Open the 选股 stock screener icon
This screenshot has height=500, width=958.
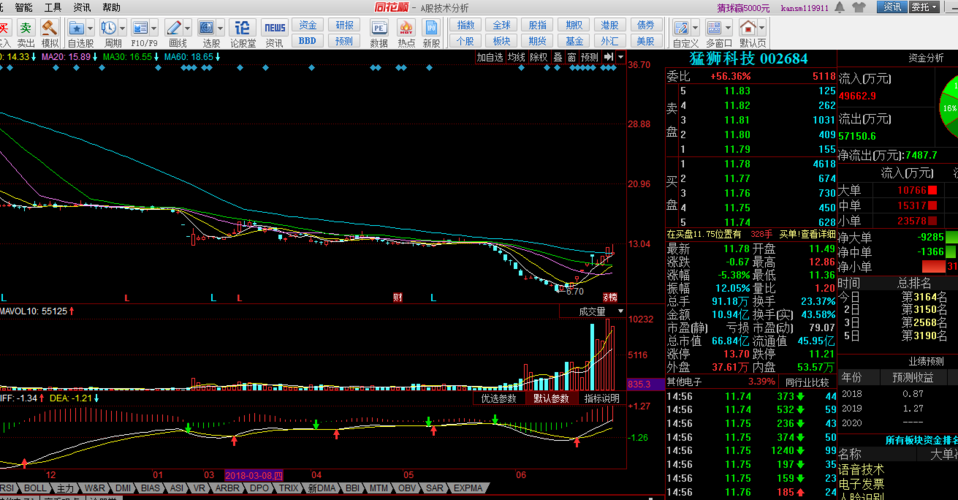coord(207,28)
